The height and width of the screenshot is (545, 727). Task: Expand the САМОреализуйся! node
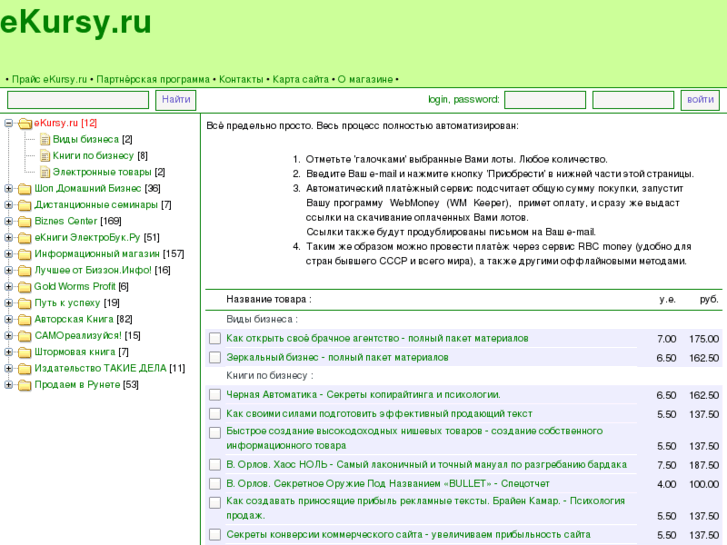coord(8,335)
